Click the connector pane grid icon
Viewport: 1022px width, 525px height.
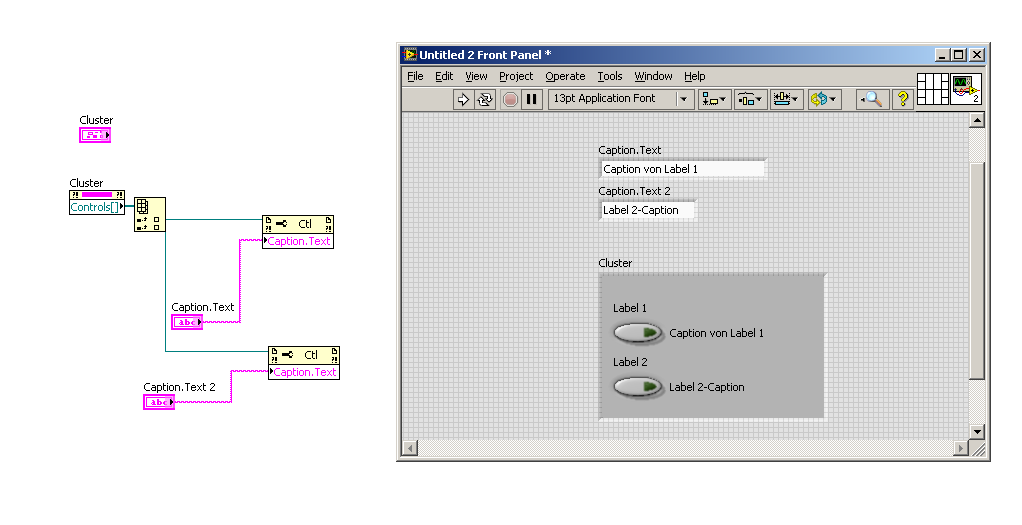[933, 89]
